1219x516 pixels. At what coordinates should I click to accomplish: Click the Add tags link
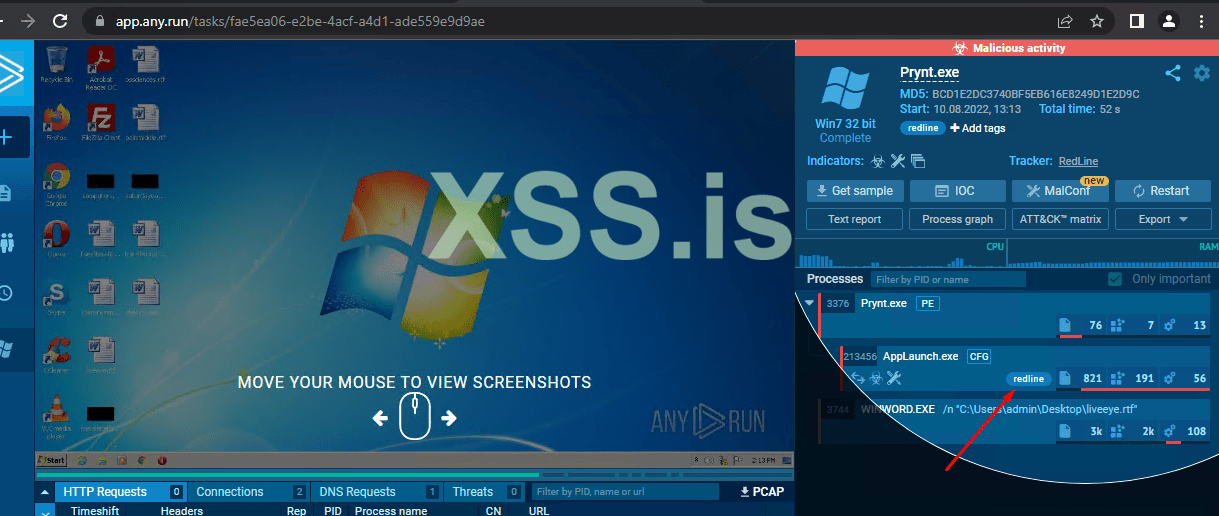click(978, 128)
